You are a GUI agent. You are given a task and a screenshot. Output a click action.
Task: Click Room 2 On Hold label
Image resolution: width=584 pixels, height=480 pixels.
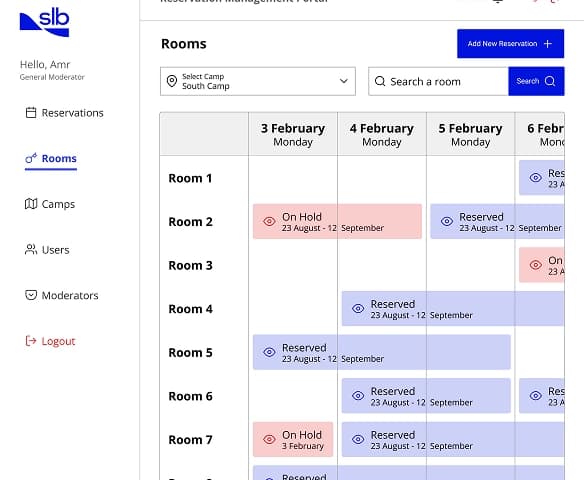pyautogui.click(x=302, y=217)
